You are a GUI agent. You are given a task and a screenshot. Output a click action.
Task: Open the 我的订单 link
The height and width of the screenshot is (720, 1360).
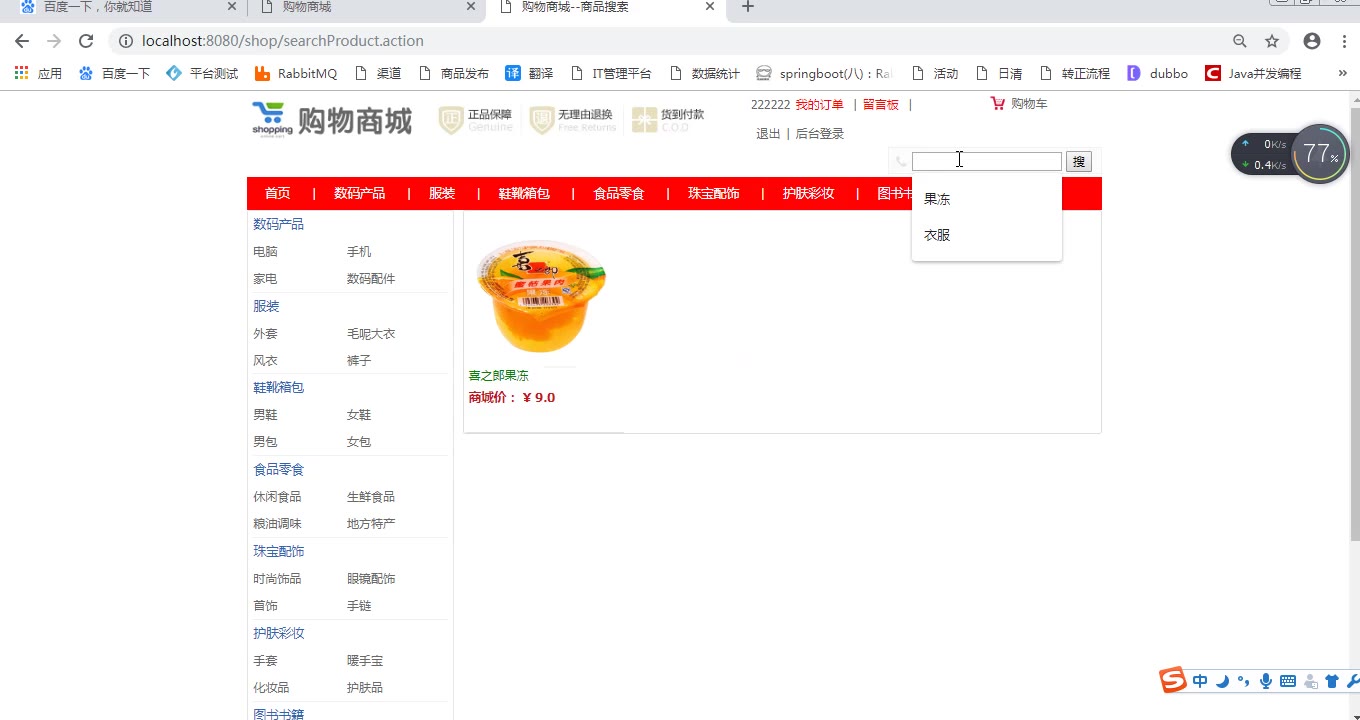819,105
